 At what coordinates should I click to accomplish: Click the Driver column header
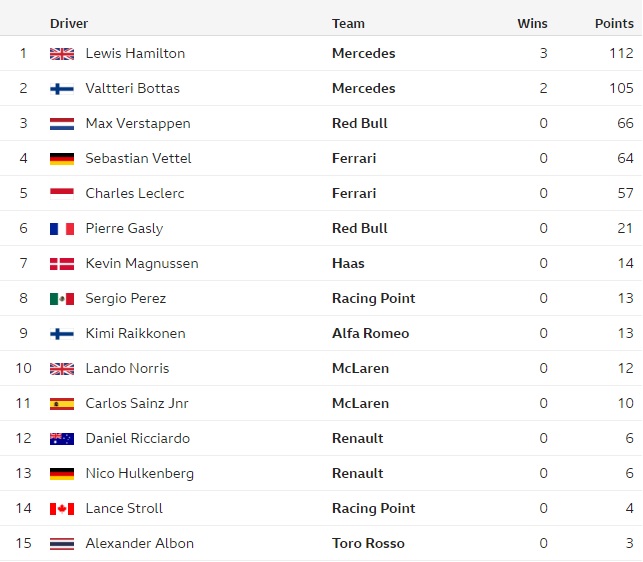point(69,23)
